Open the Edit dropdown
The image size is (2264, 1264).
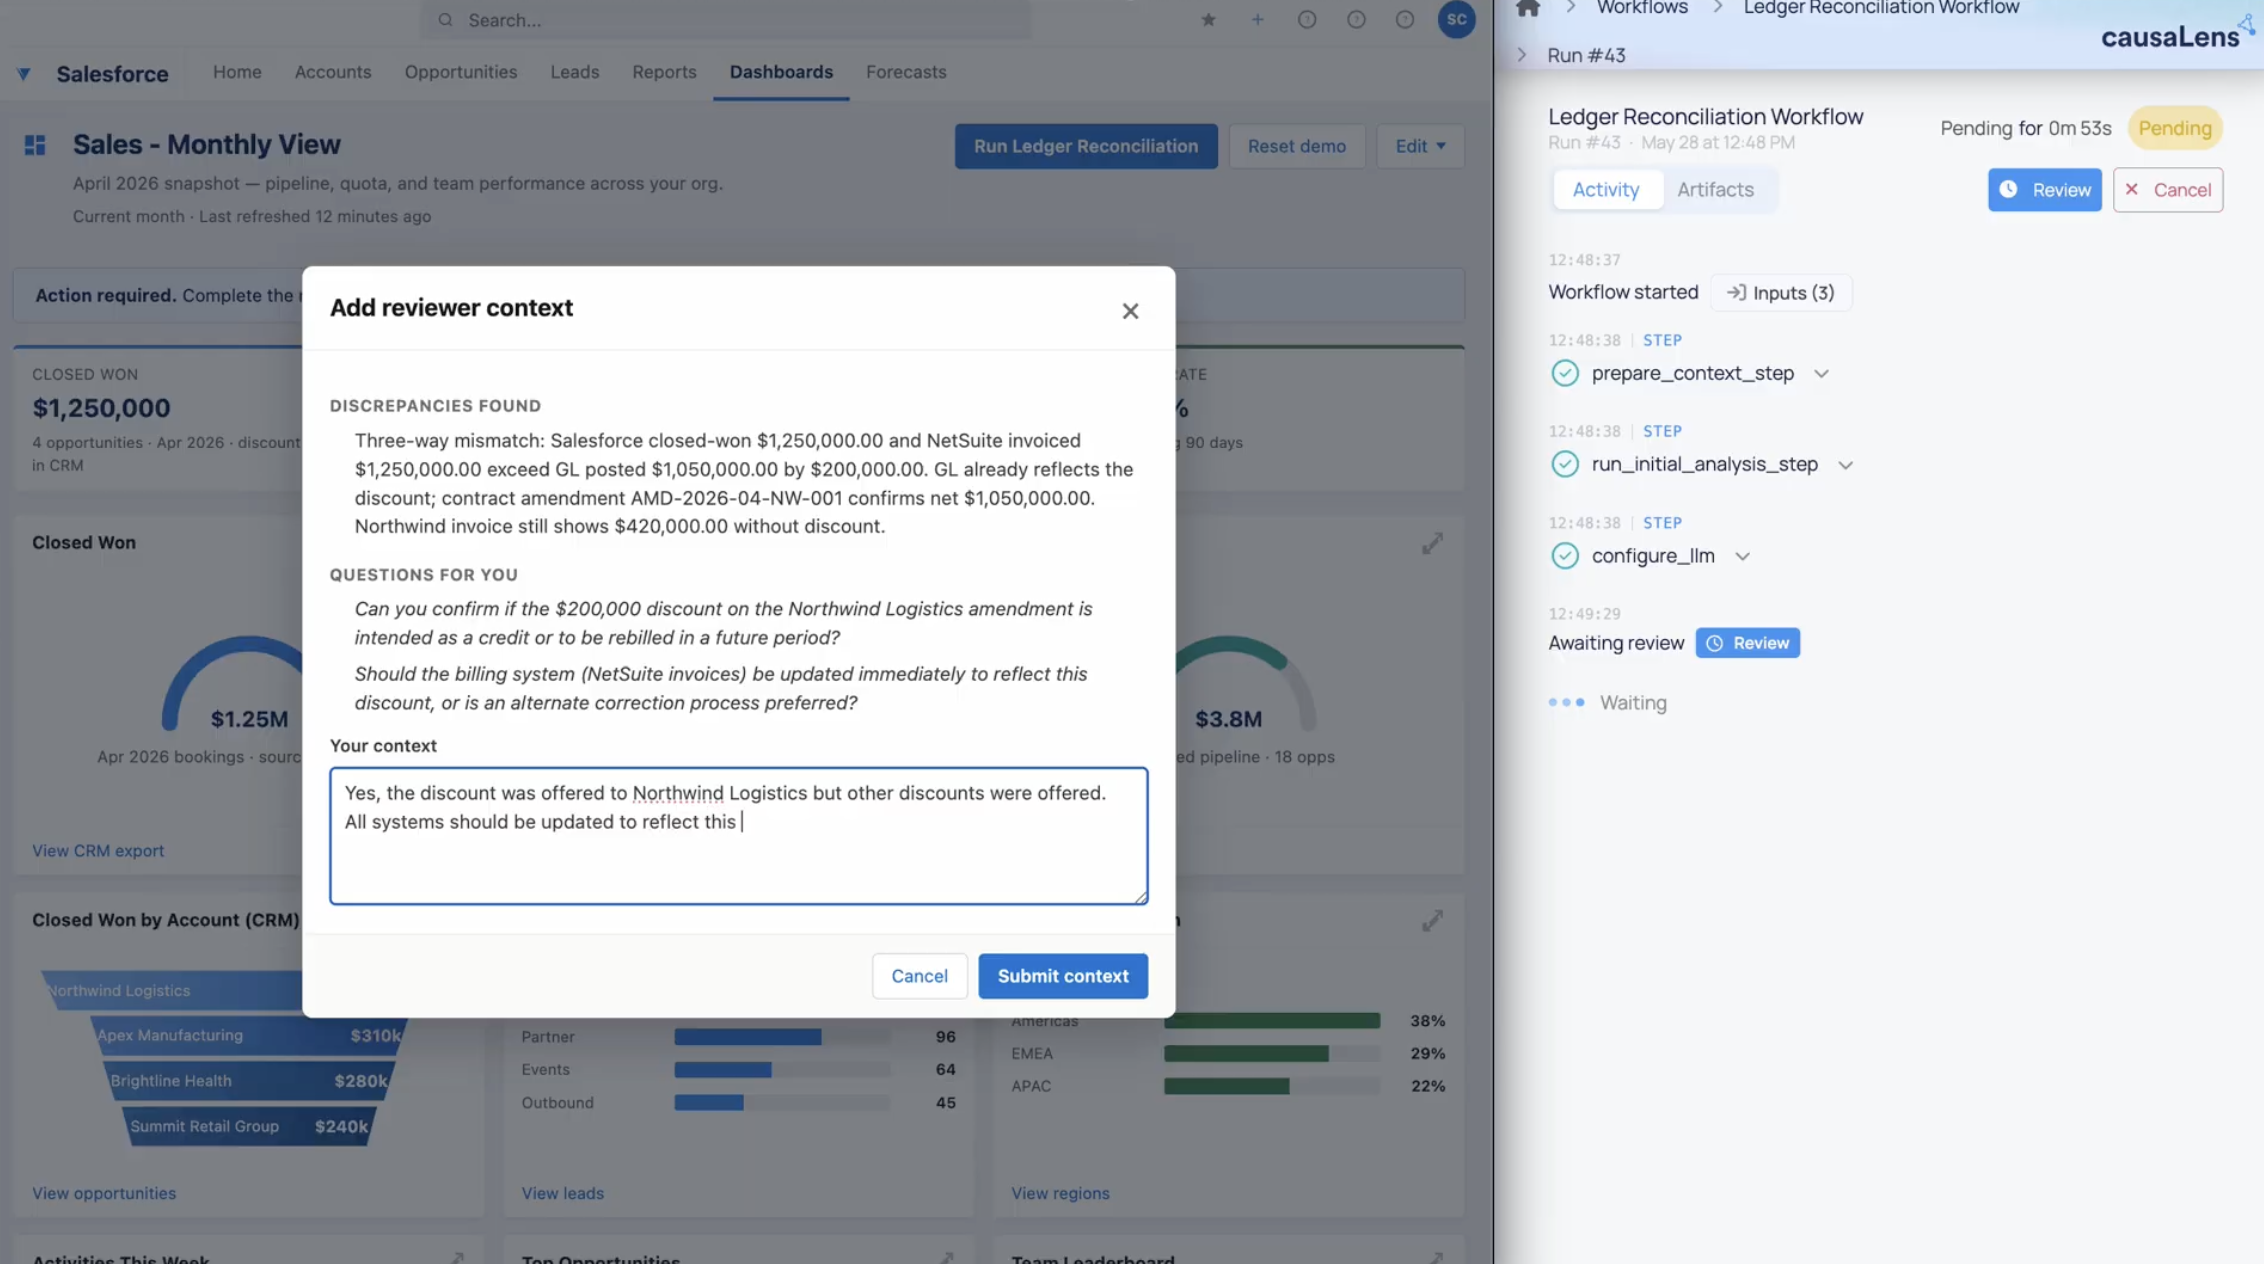[x=1420, y=146]
